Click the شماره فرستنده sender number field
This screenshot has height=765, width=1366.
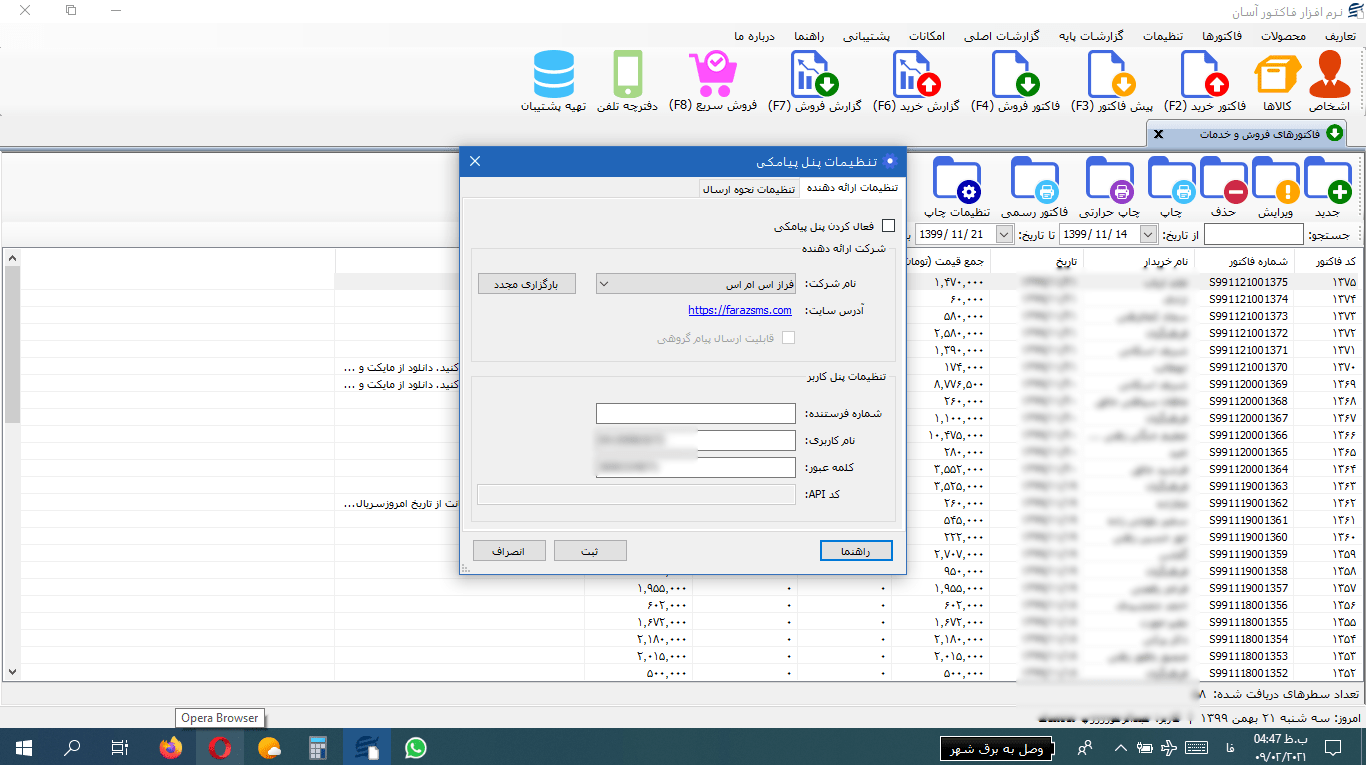click(x=696, y=413)
